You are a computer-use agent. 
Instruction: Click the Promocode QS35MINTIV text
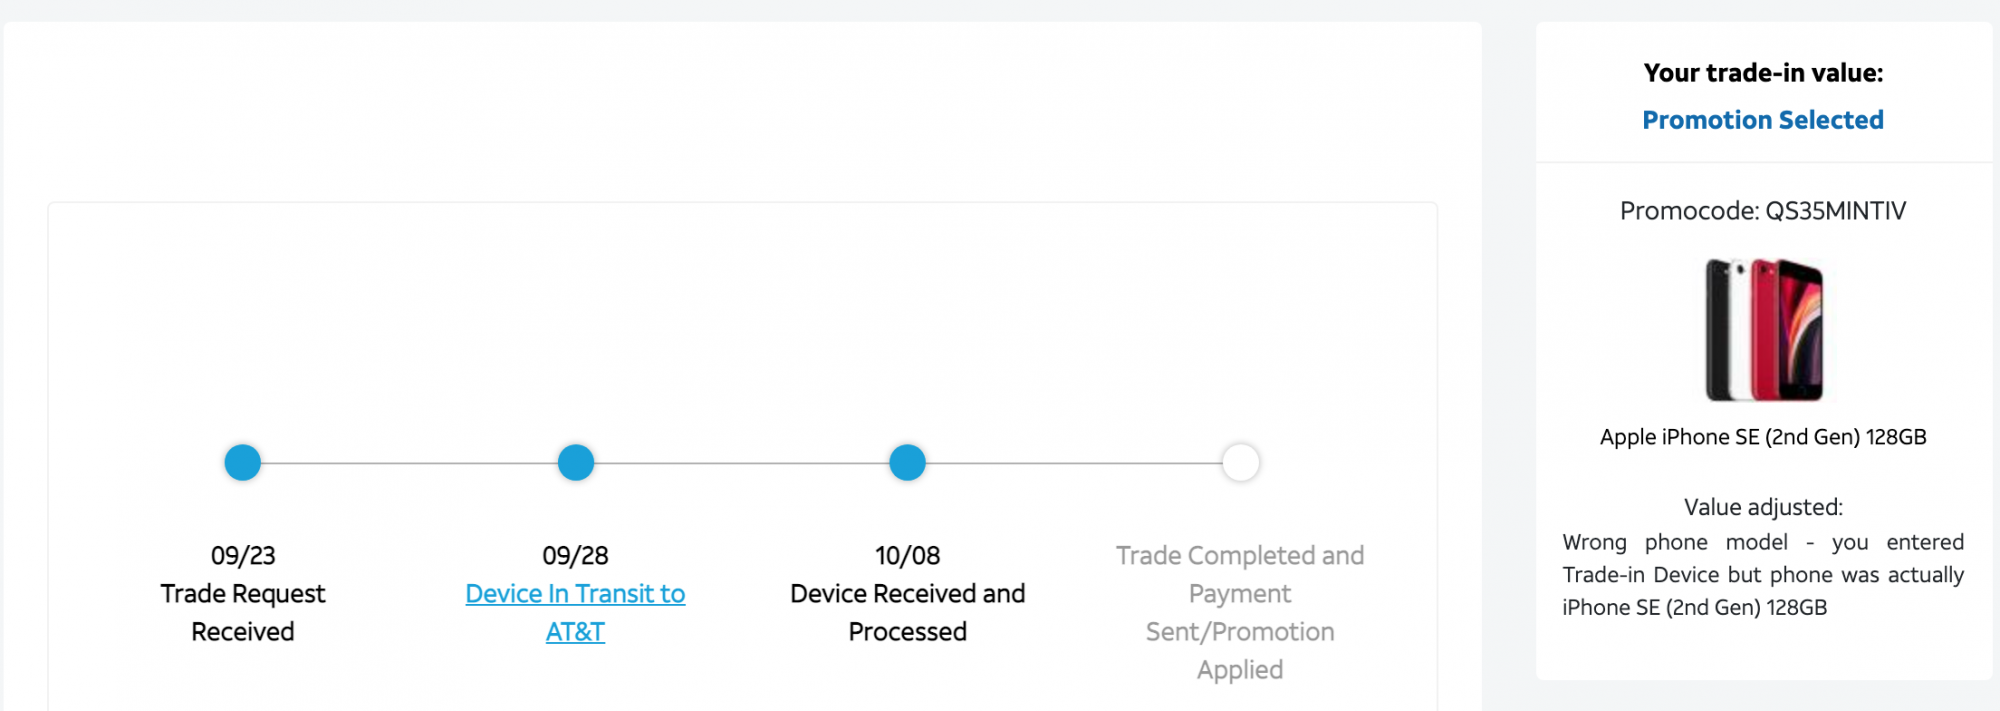click(x=1763, y=211)
